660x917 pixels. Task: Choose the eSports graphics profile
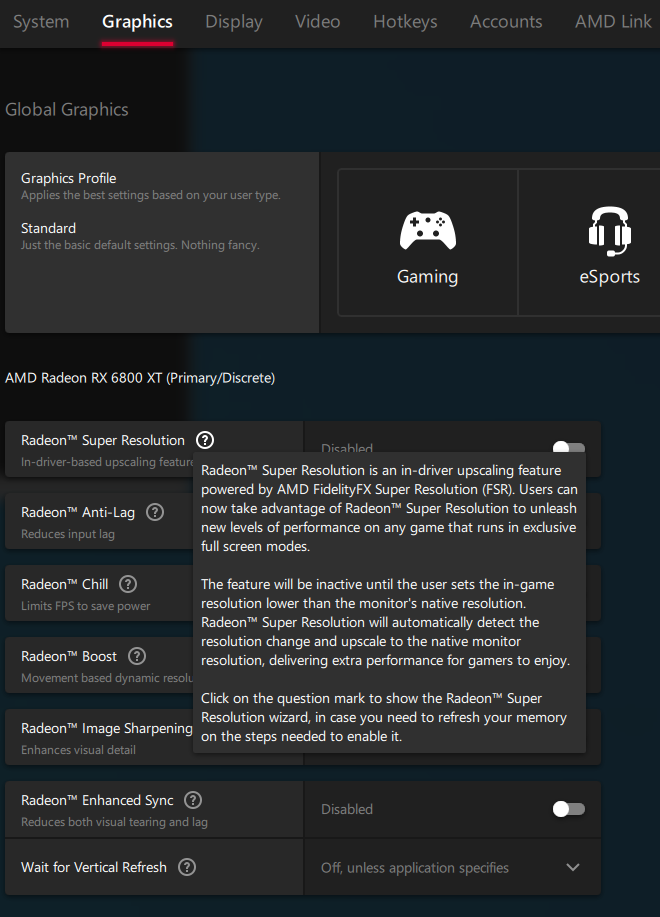[x=590, y=243]
